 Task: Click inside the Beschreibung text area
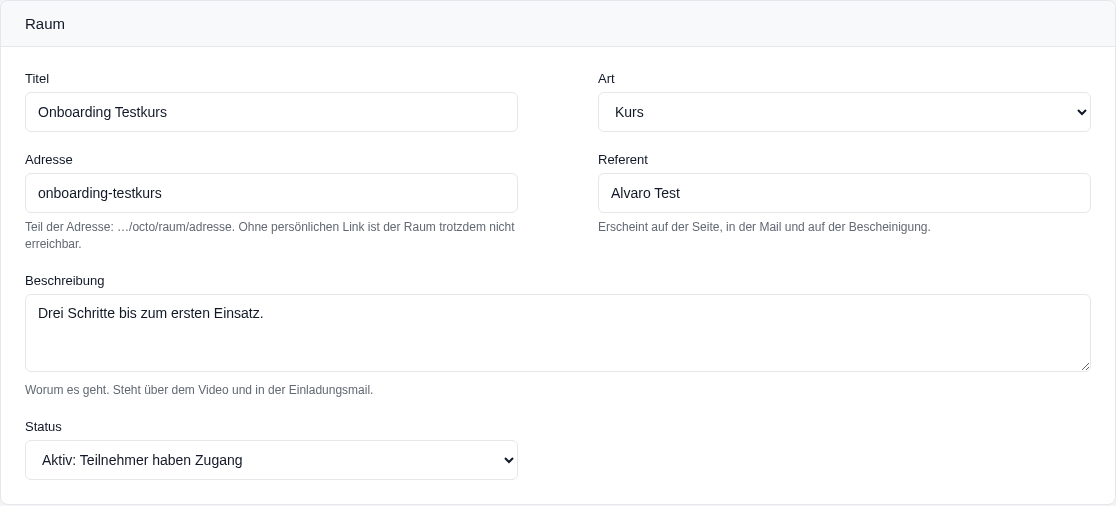[558, 333]
